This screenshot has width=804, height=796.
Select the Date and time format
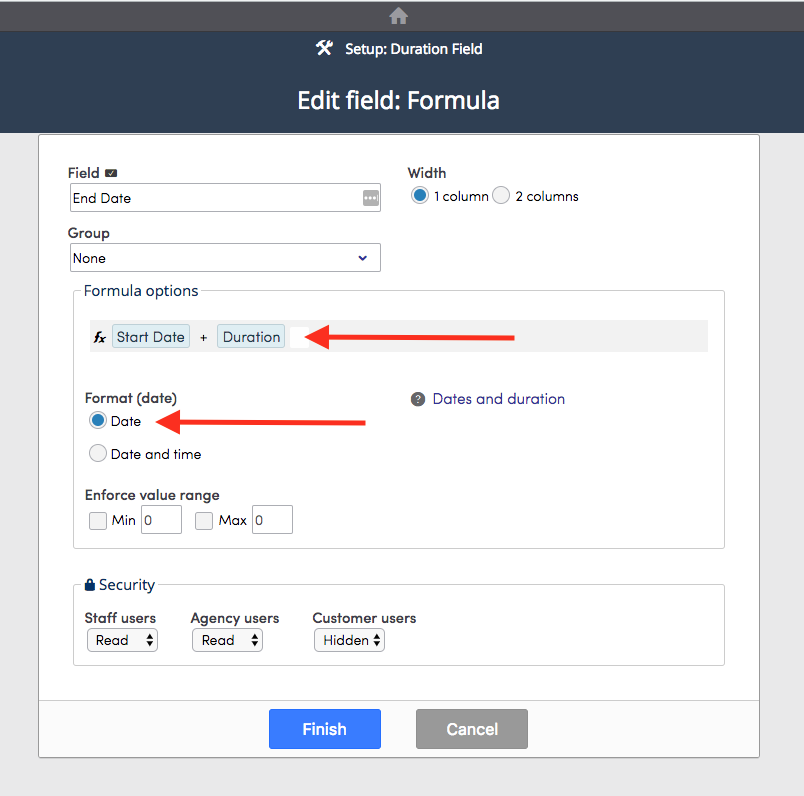(97, 453)
